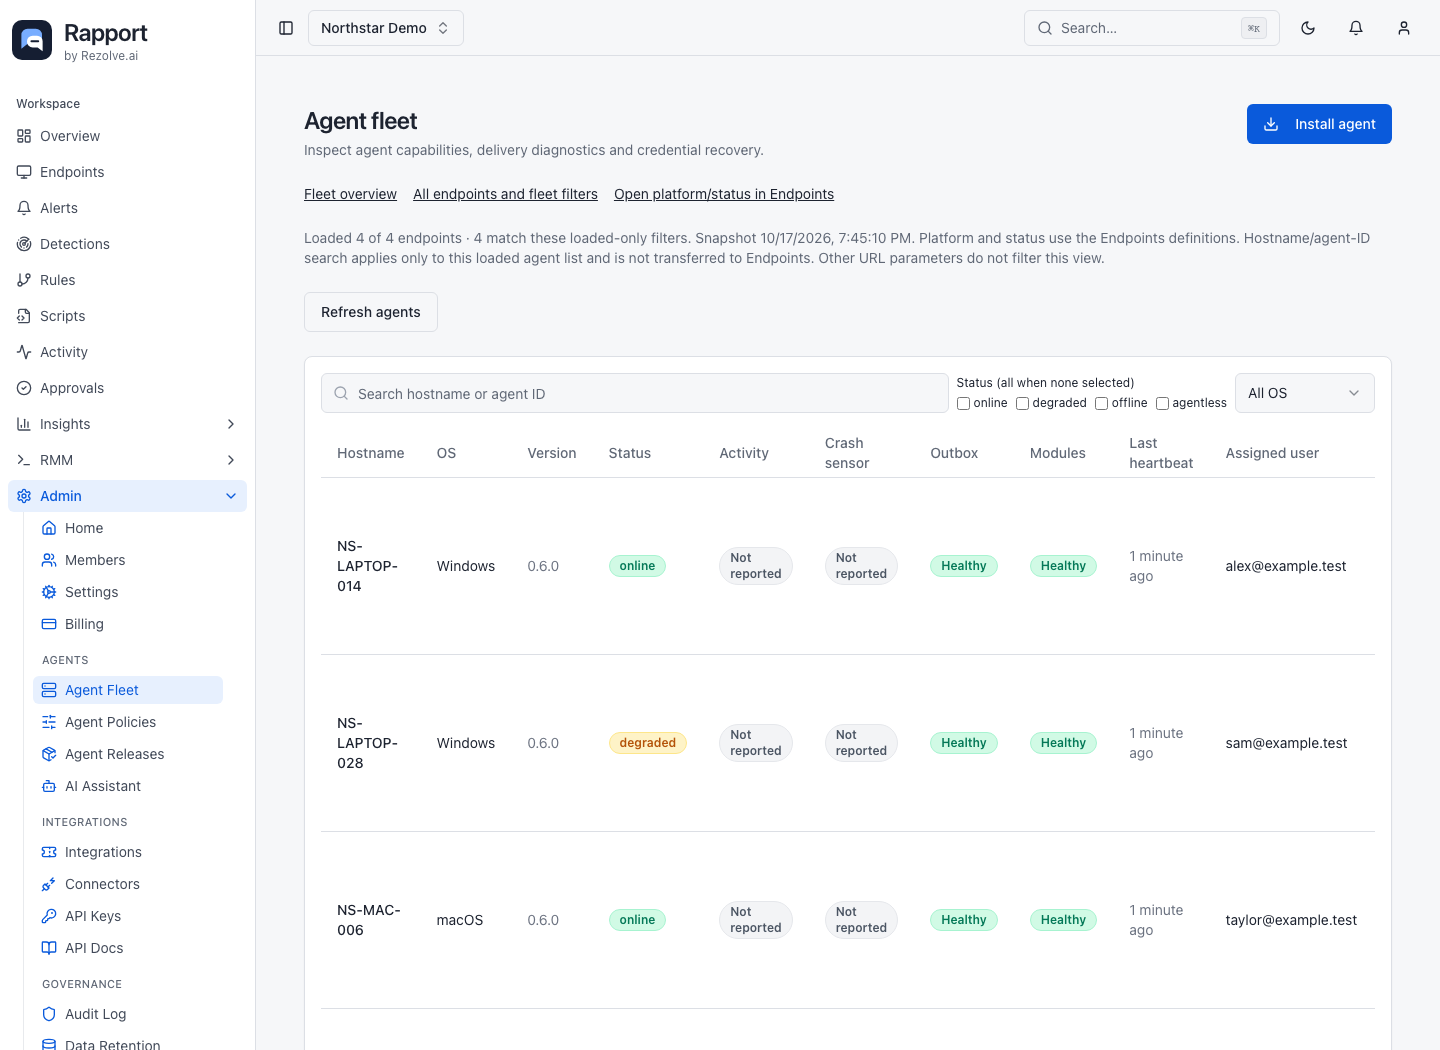Open Connectors integrations page
The width and height of the screenshot is (1440, 1050).
(128, 884)
